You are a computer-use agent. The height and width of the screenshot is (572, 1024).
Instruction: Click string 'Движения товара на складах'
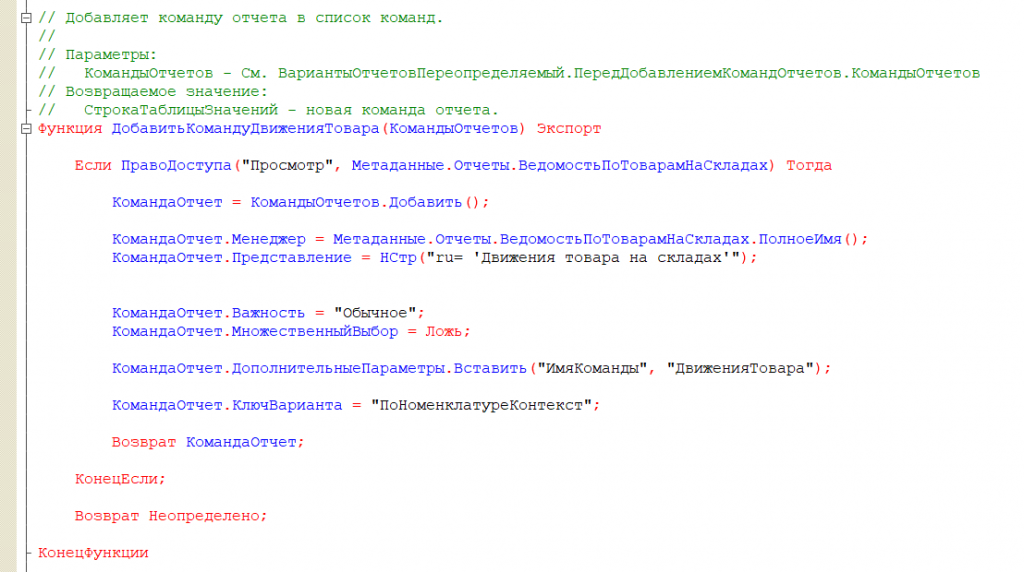[x=601, y=257]
